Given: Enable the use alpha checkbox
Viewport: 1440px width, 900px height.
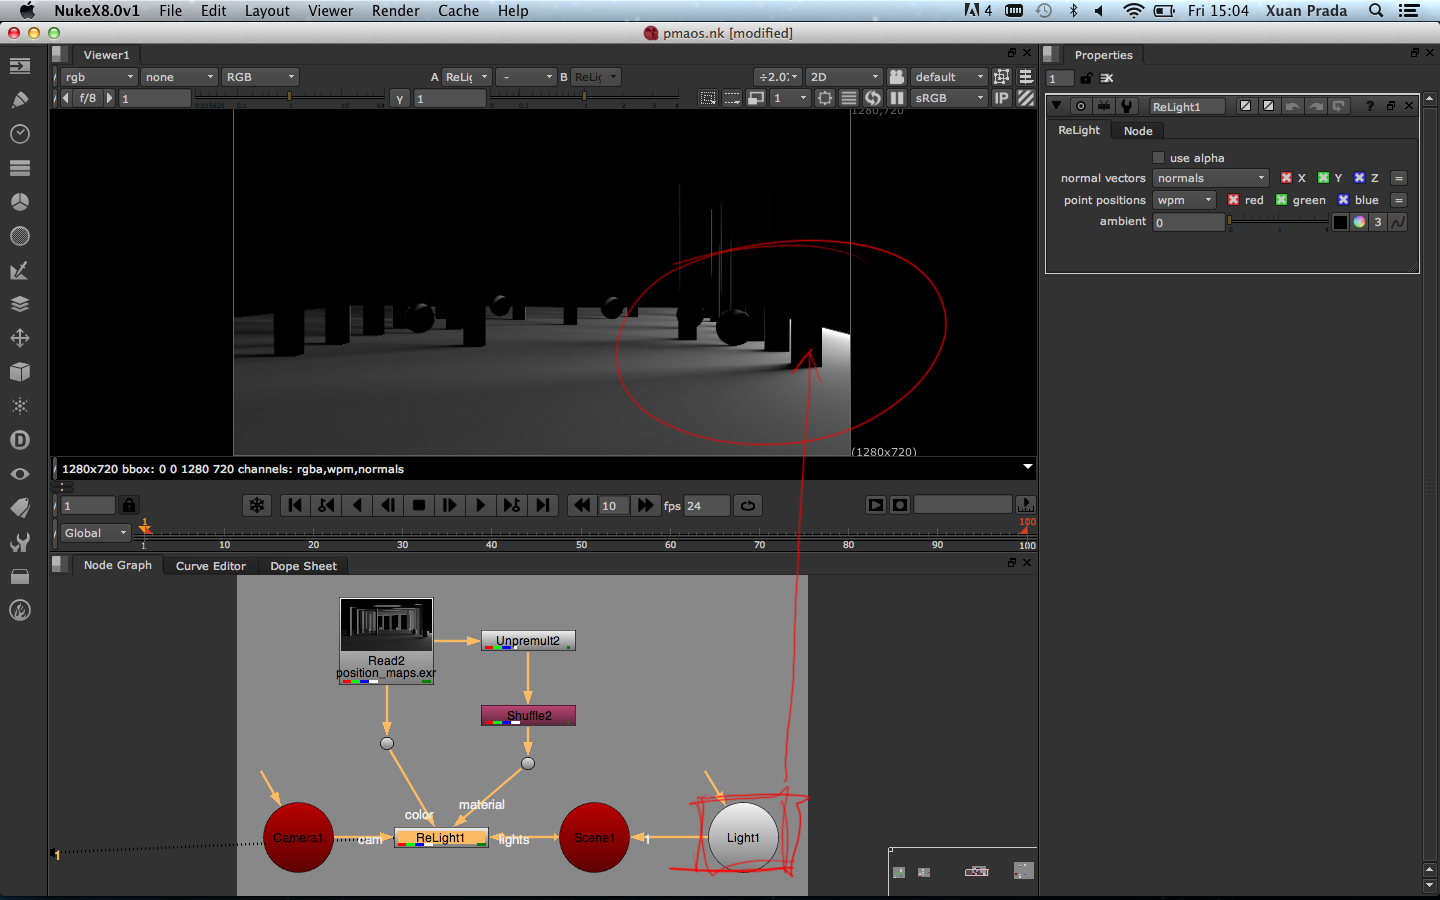Looking at the screenshot, I should click(x=1158, y=157).
